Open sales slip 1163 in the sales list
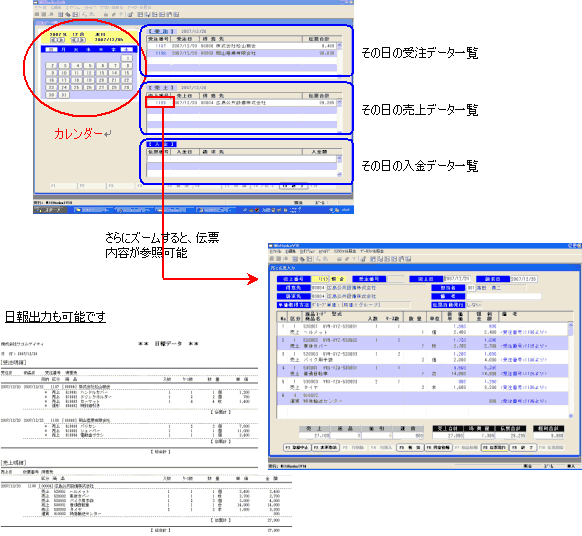582x536 pixels. click(x=160, y=102)
